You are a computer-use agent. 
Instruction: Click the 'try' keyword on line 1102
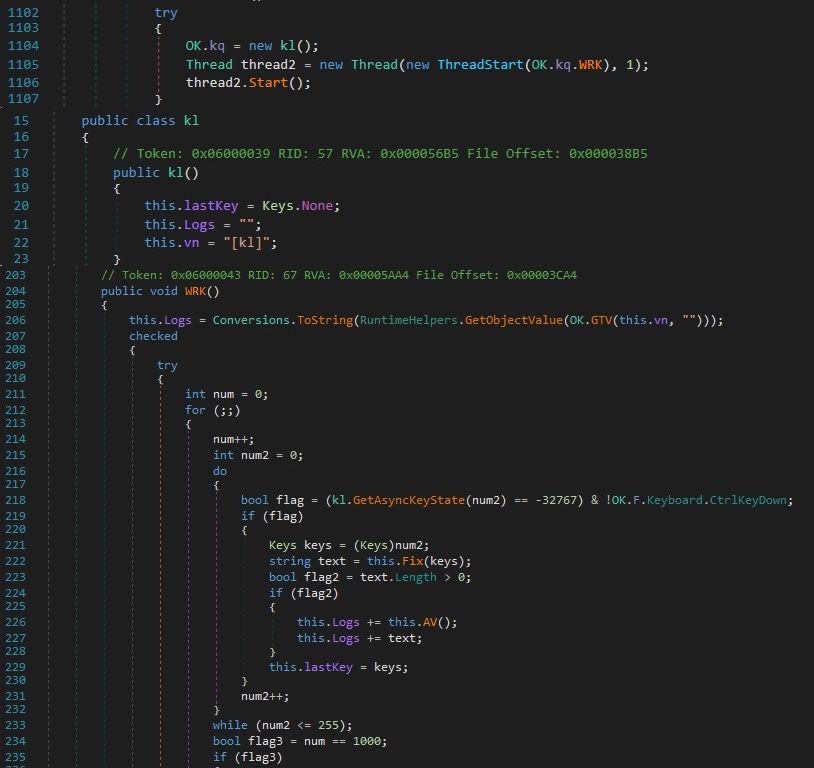pos(166,13)
